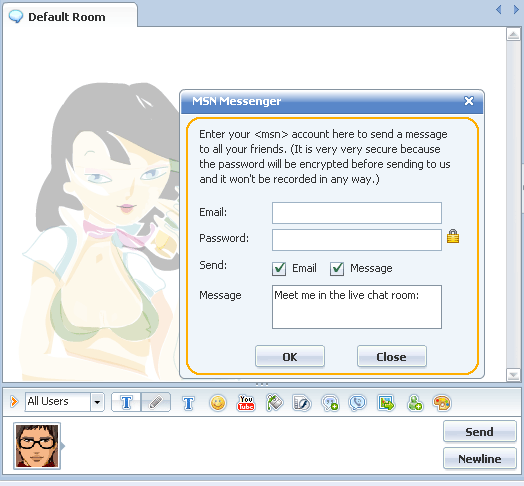Insert a YouTube video

[246, 402]
